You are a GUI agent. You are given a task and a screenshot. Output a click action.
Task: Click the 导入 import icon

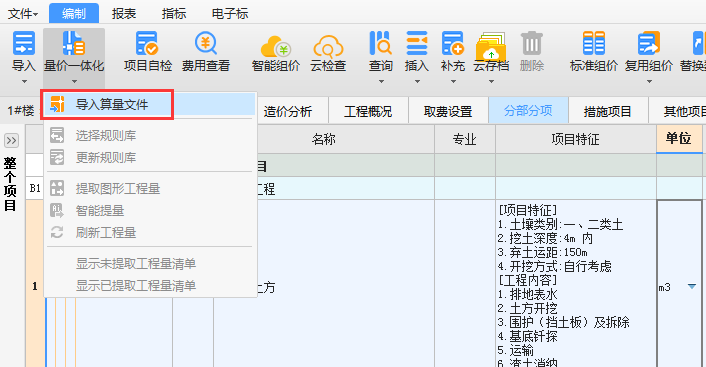(24, 43)
